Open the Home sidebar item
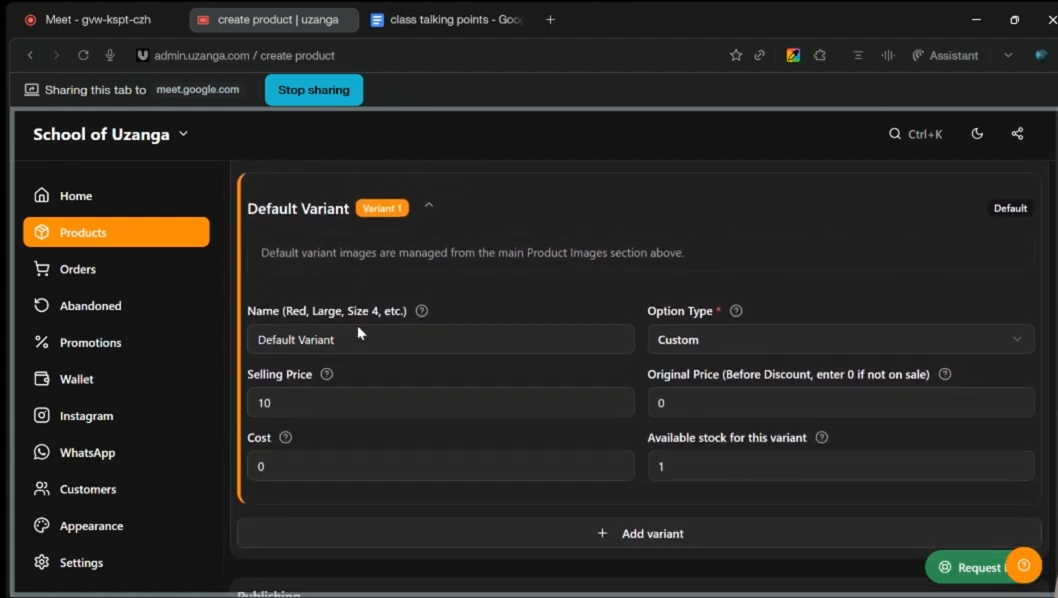The width and height of the screenshot is (1058, 598). pos(116,196)
